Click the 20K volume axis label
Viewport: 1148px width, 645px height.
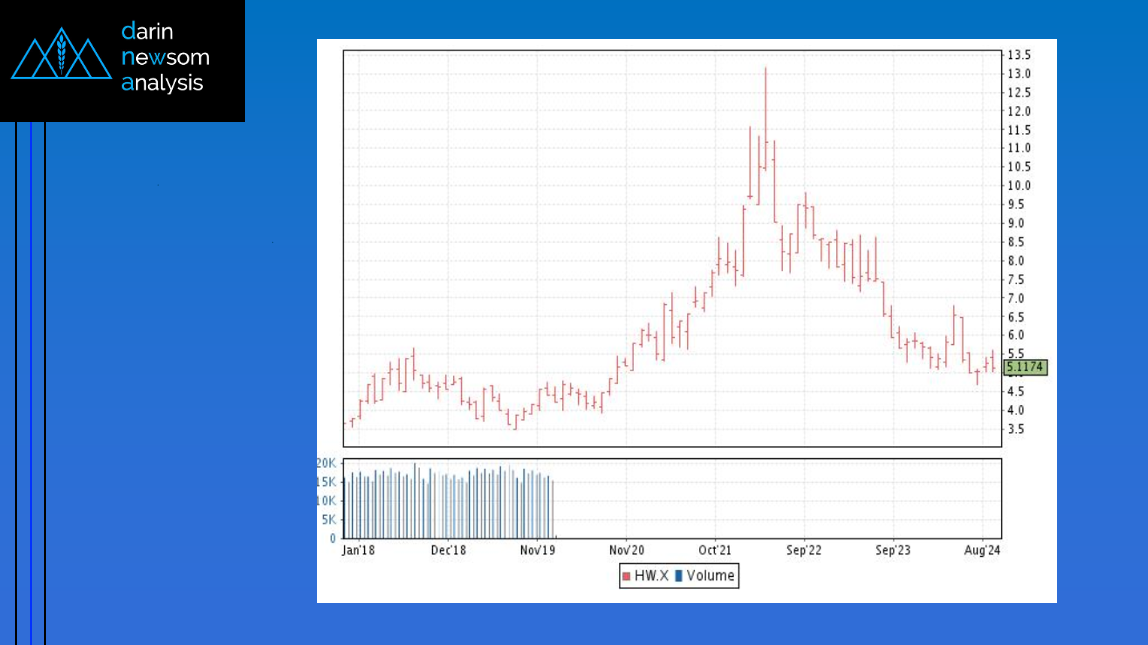point(326,463)
